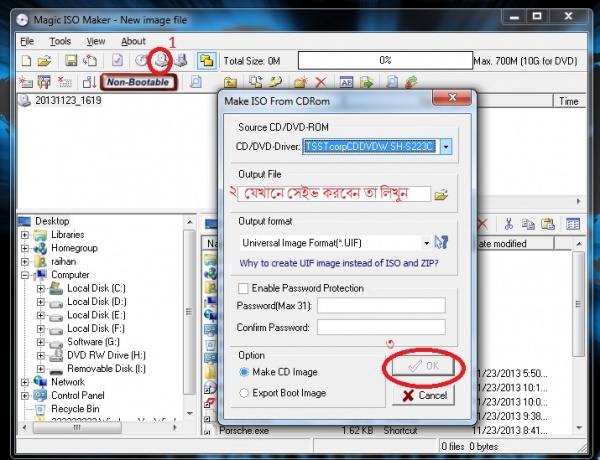
Task: Open the View menu
Action: point(96,41)
